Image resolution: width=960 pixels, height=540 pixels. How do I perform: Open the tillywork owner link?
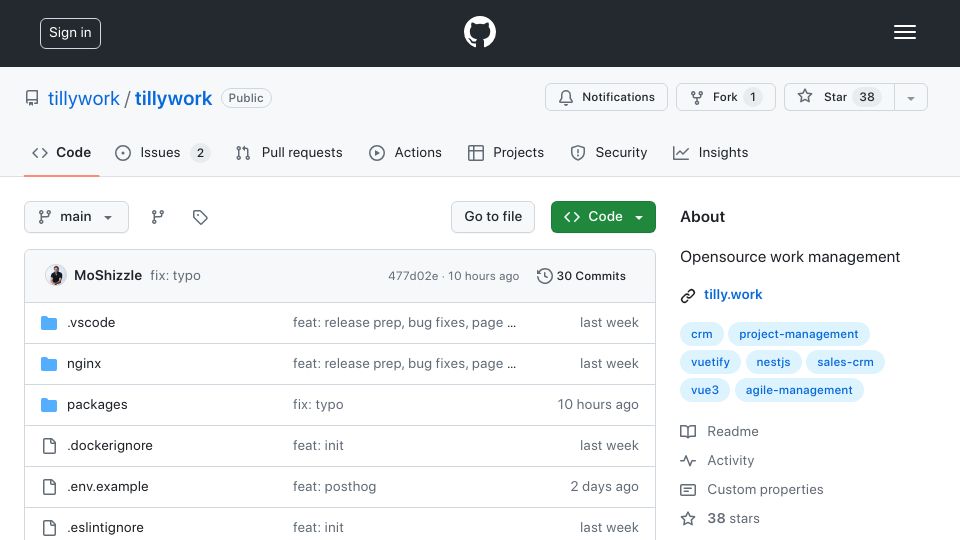[x=84, y=99]
